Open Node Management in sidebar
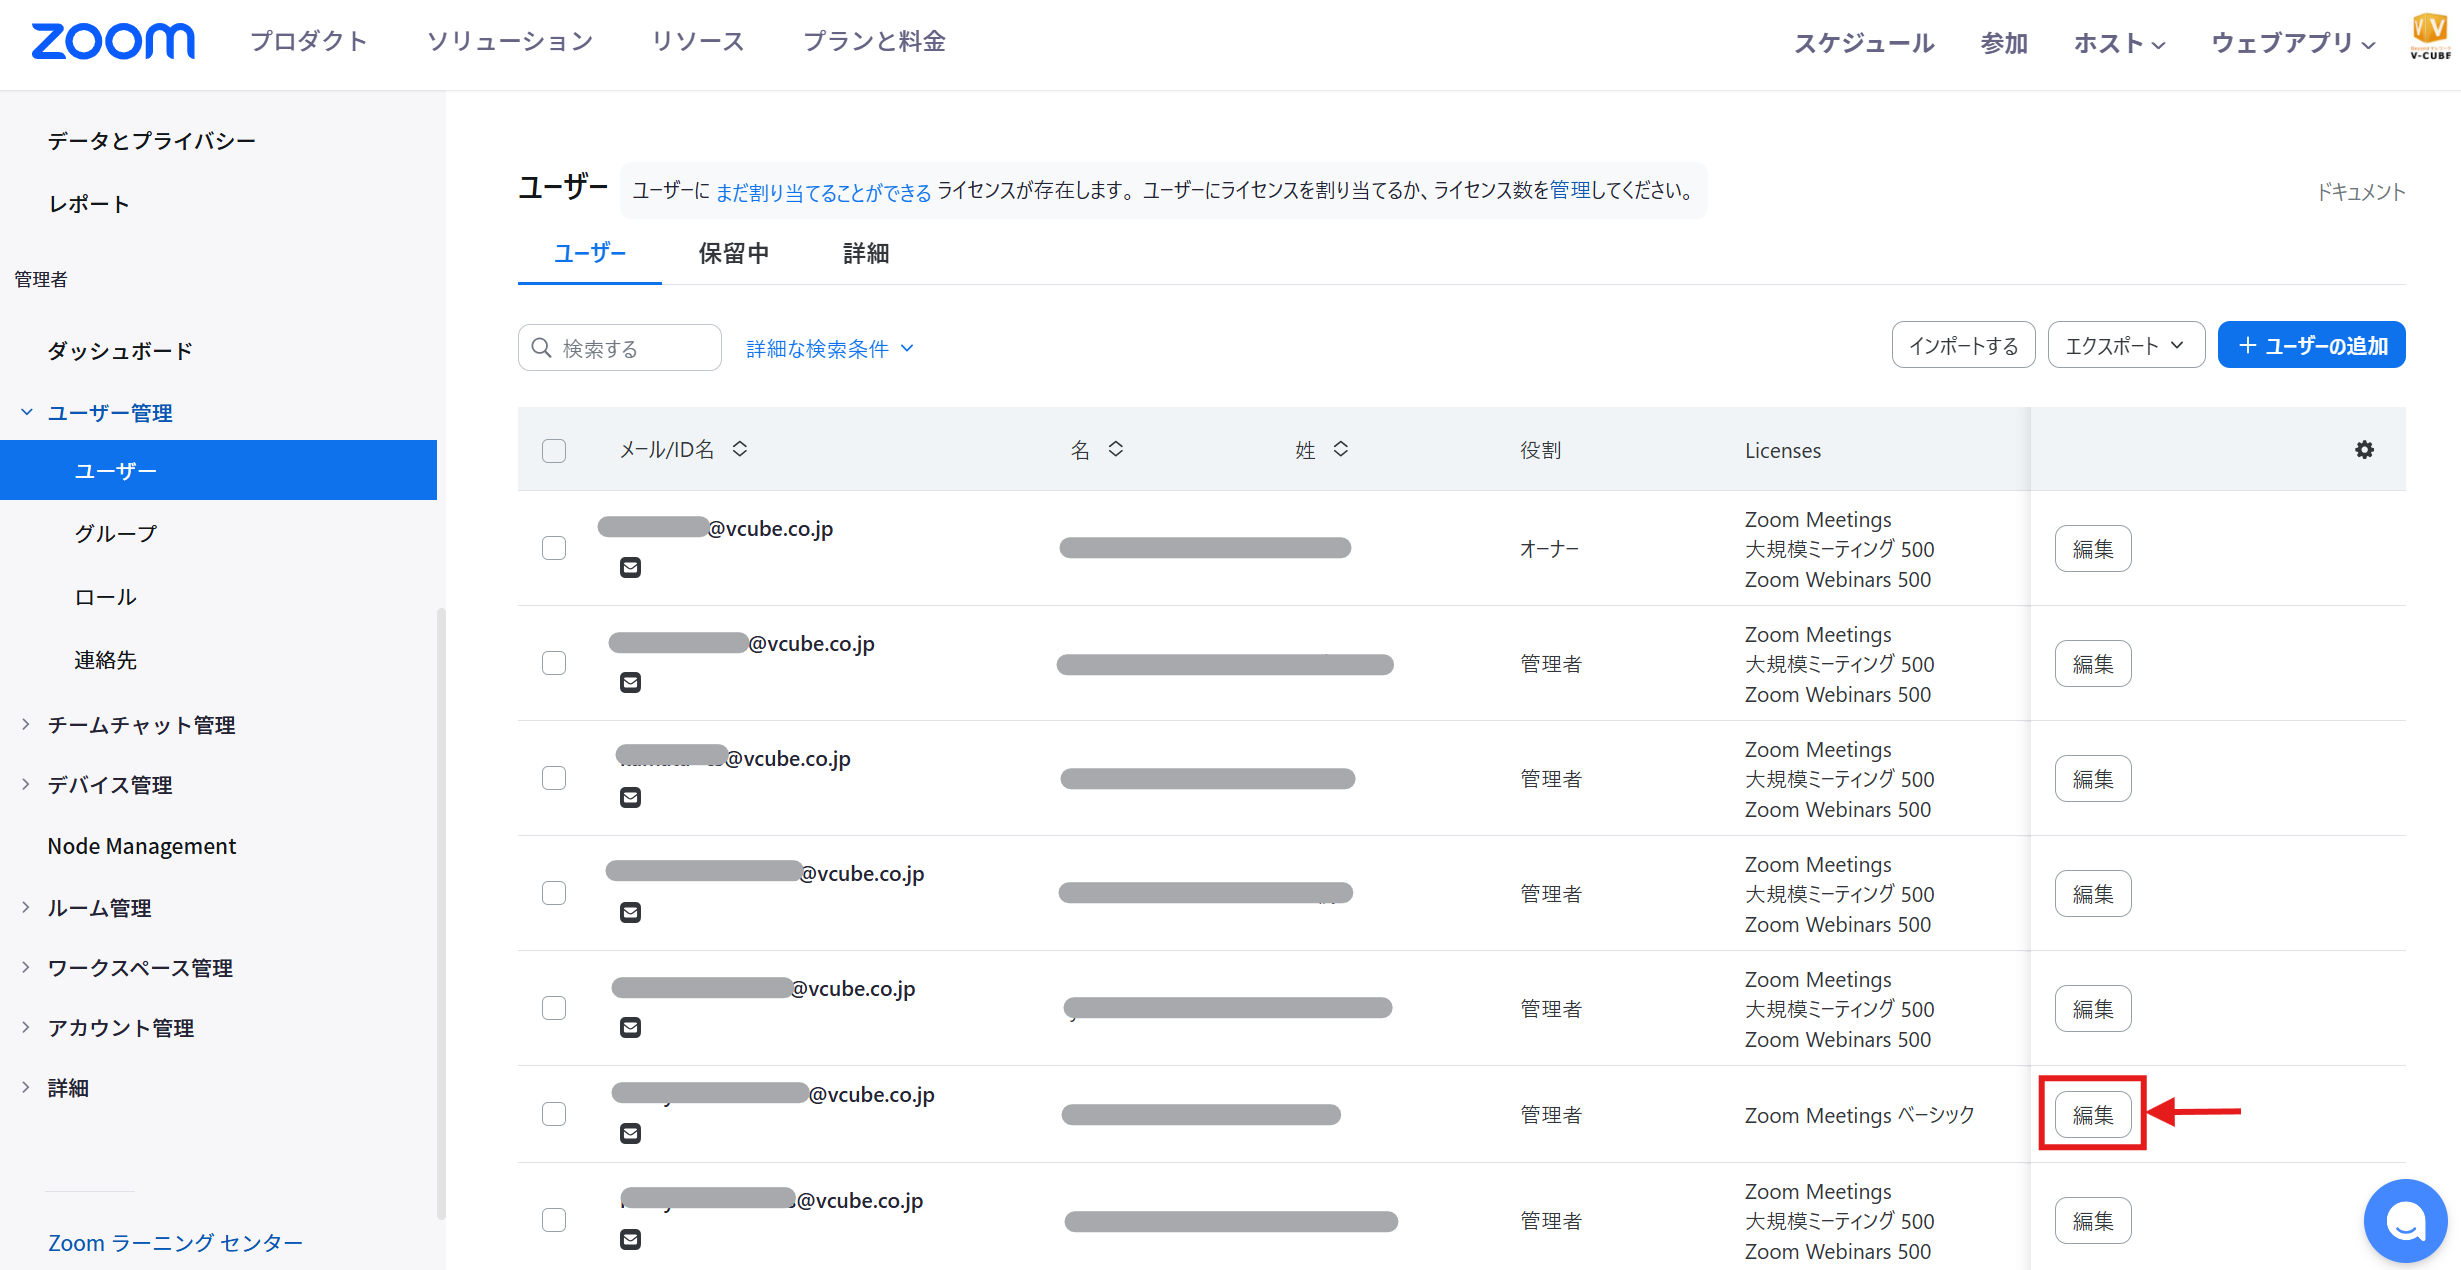The height and width of the screenshot is (1270, 2461). pyautogui.click(x=142, y=846)
